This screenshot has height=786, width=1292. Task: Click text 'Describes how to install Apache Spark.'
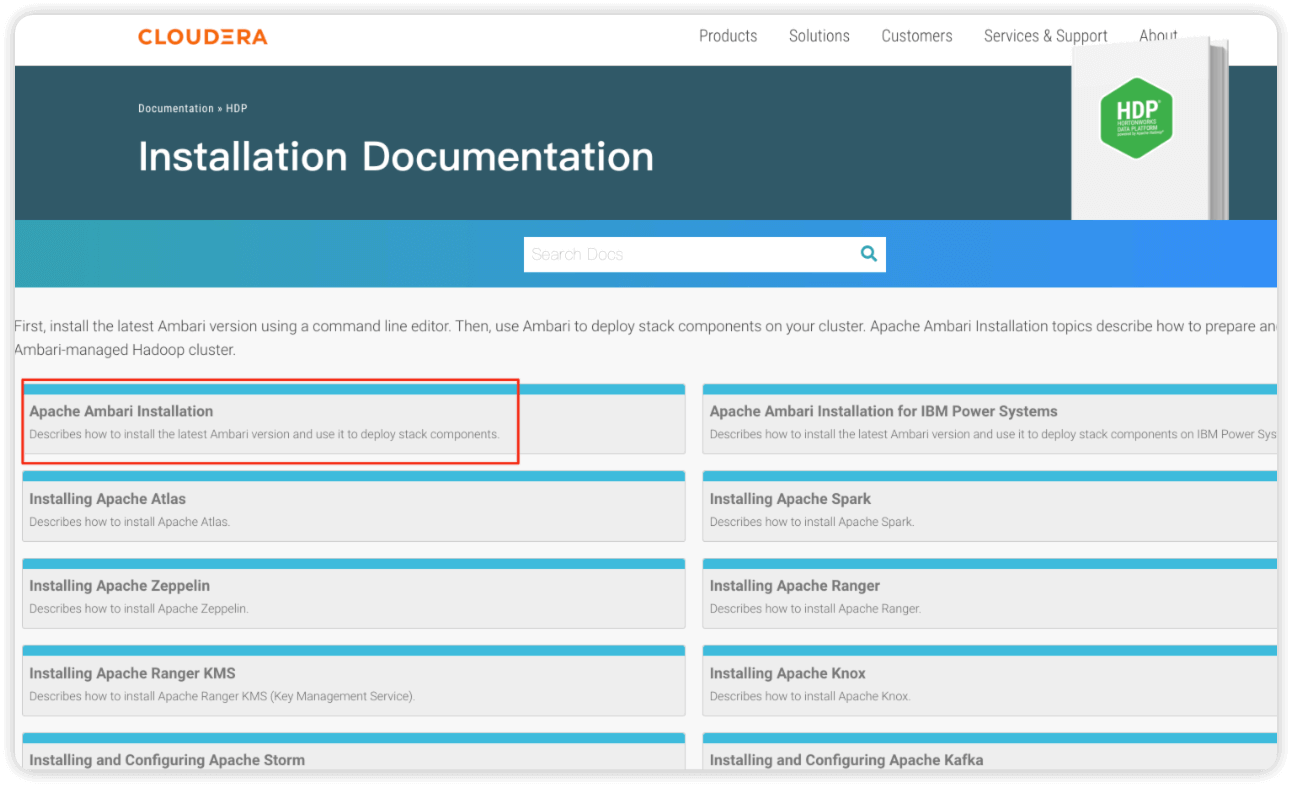[812, 522]
